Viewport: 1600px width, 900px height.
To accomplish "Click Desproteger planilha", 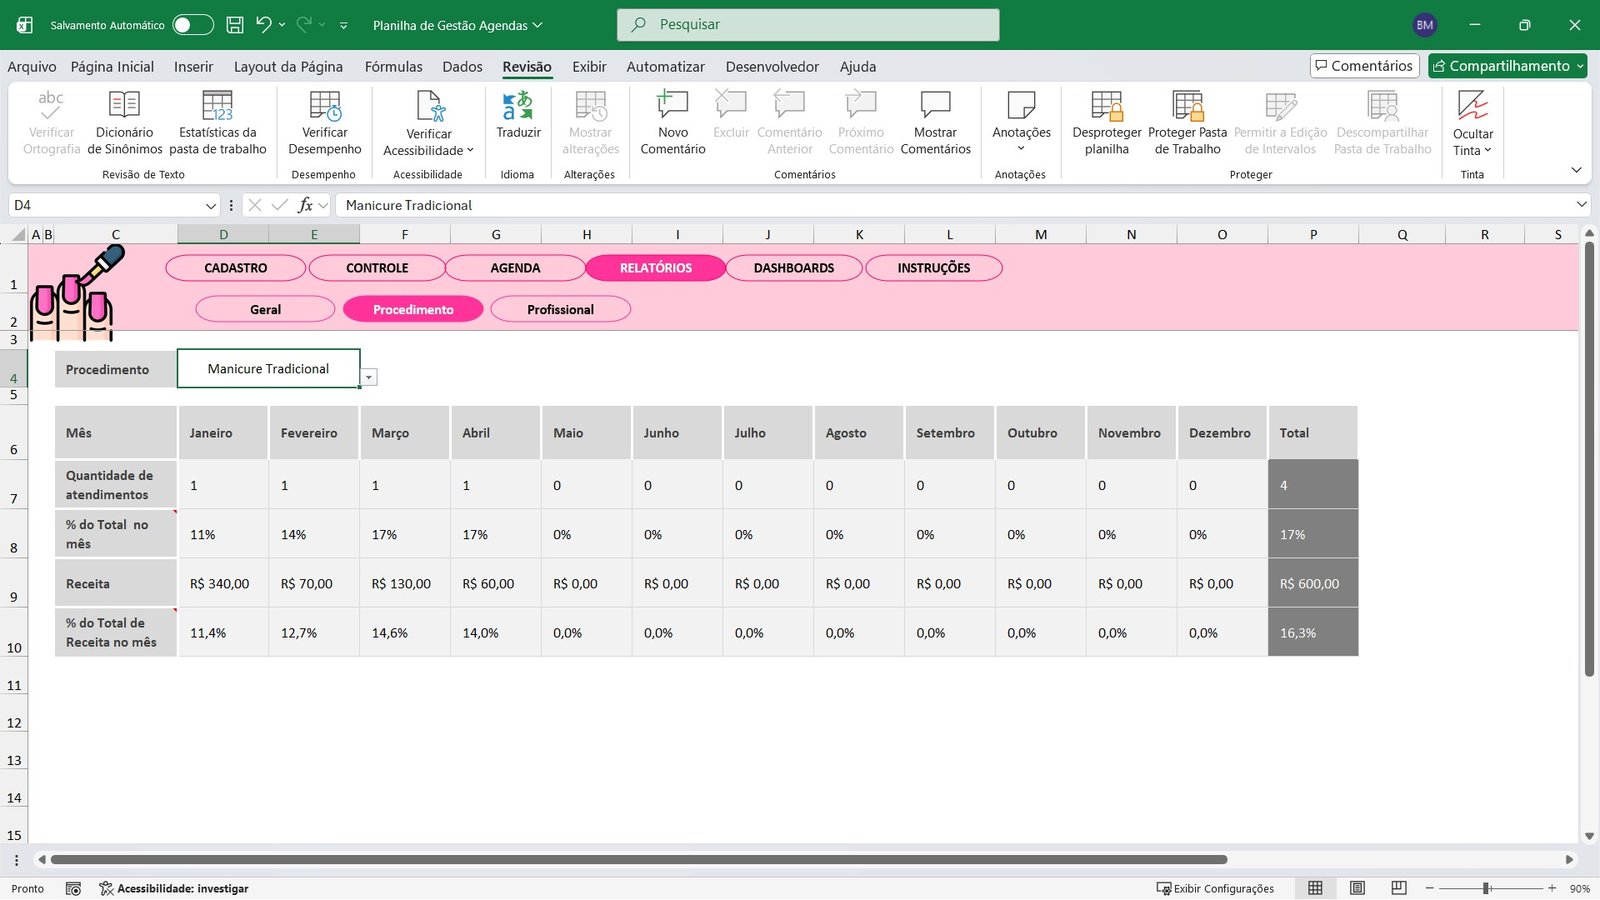I will 1106,122.
